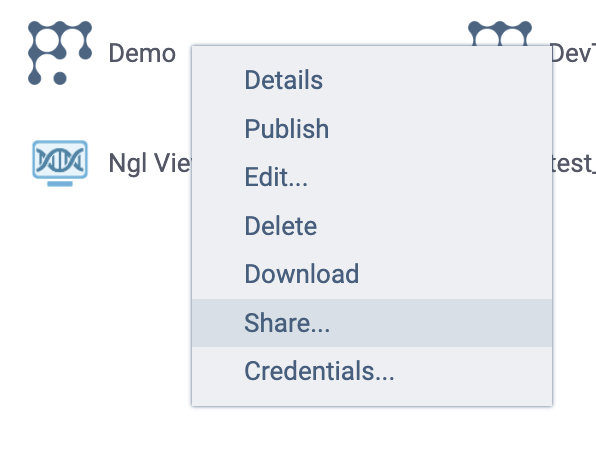Click the Demo package name label
This screenshot has width=596, height=464.
142,53
